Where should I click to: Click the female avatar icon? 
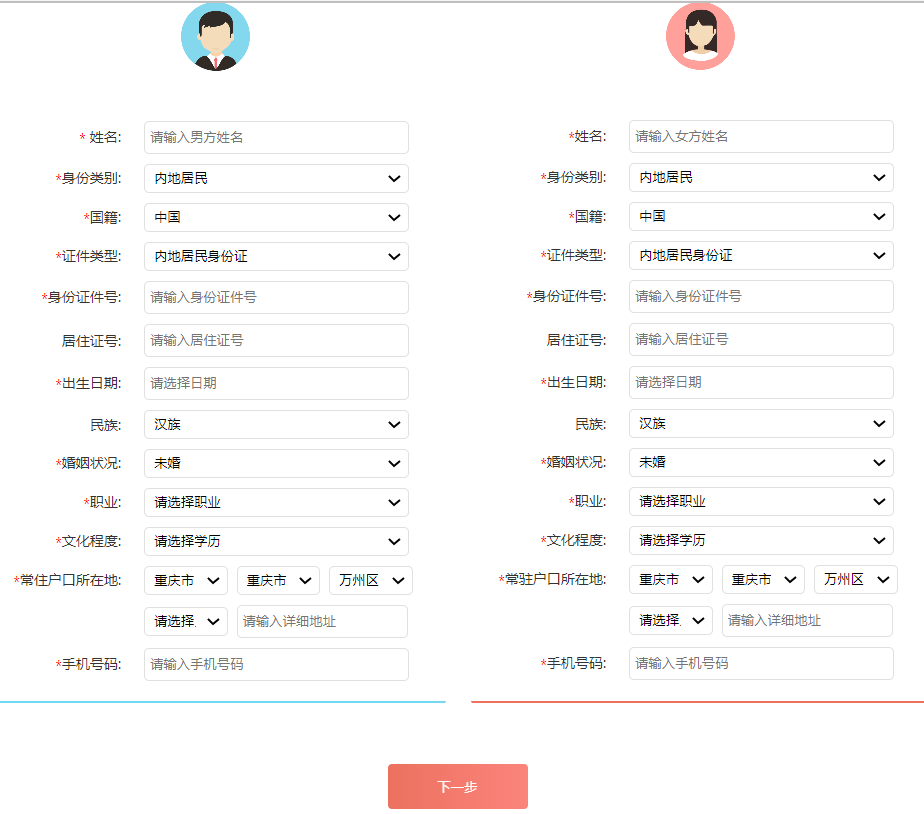click(700, 37)
